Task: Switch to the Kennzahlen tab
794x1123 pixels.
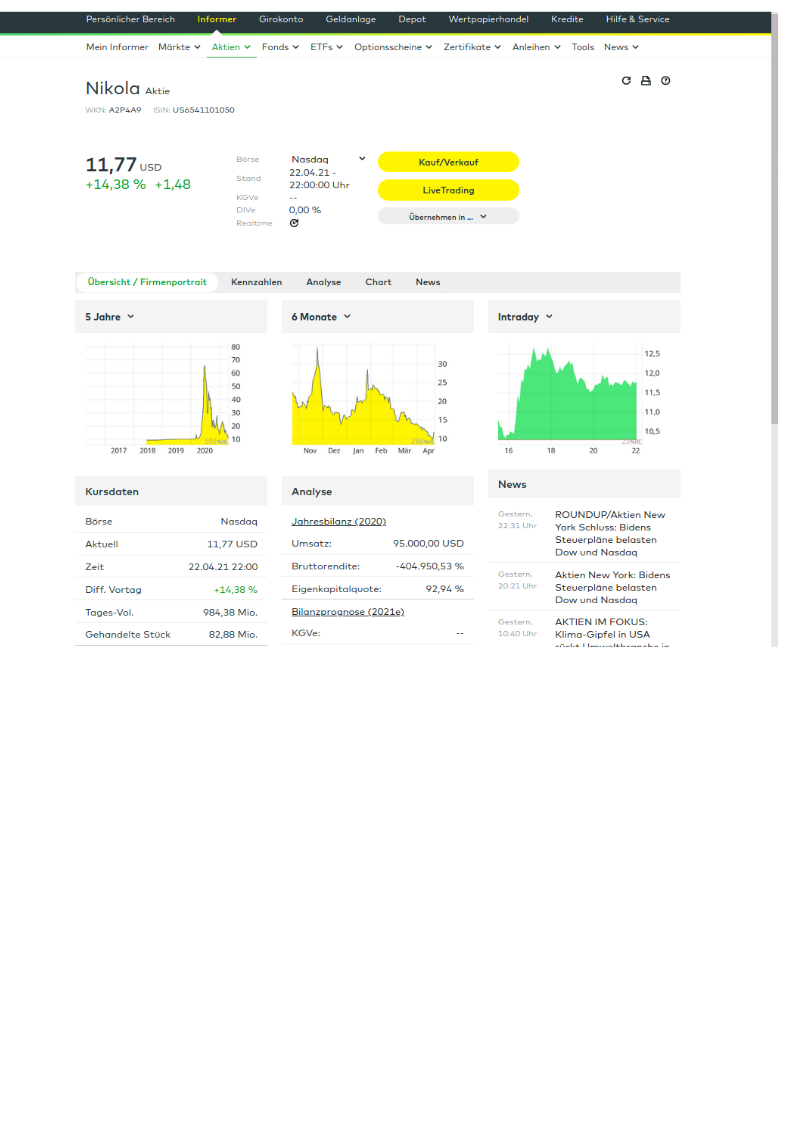Action: (x=256, y=282)
